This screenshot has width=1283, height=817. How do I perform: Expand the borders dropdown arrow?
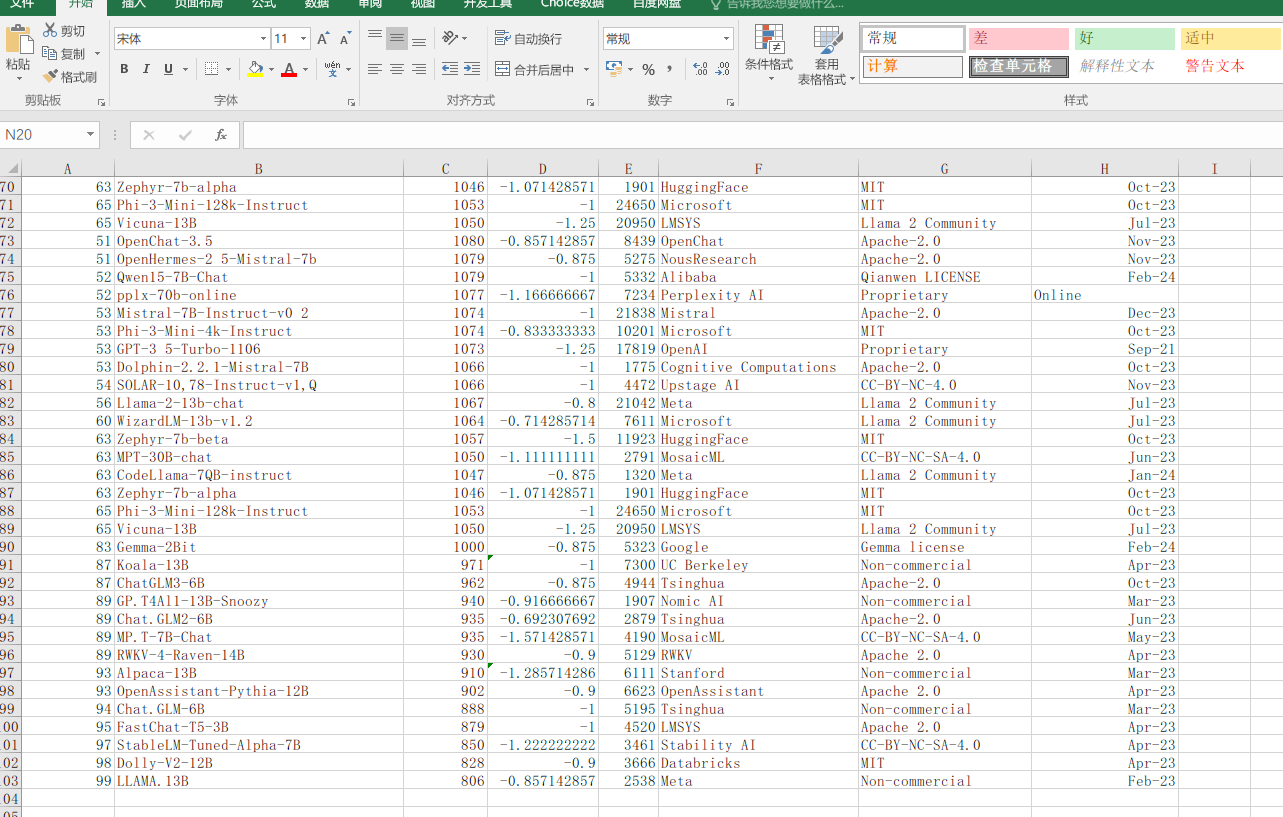pos(229,69)
